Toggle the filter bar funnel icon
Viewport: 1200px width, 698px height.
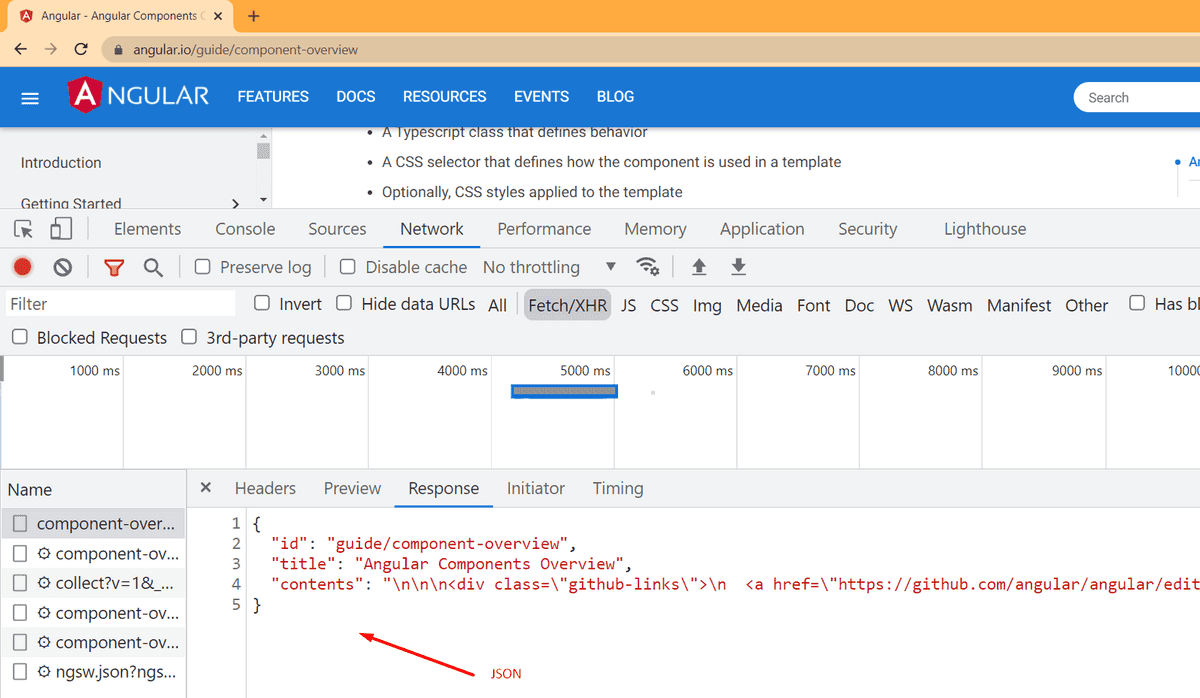(113, 266)
